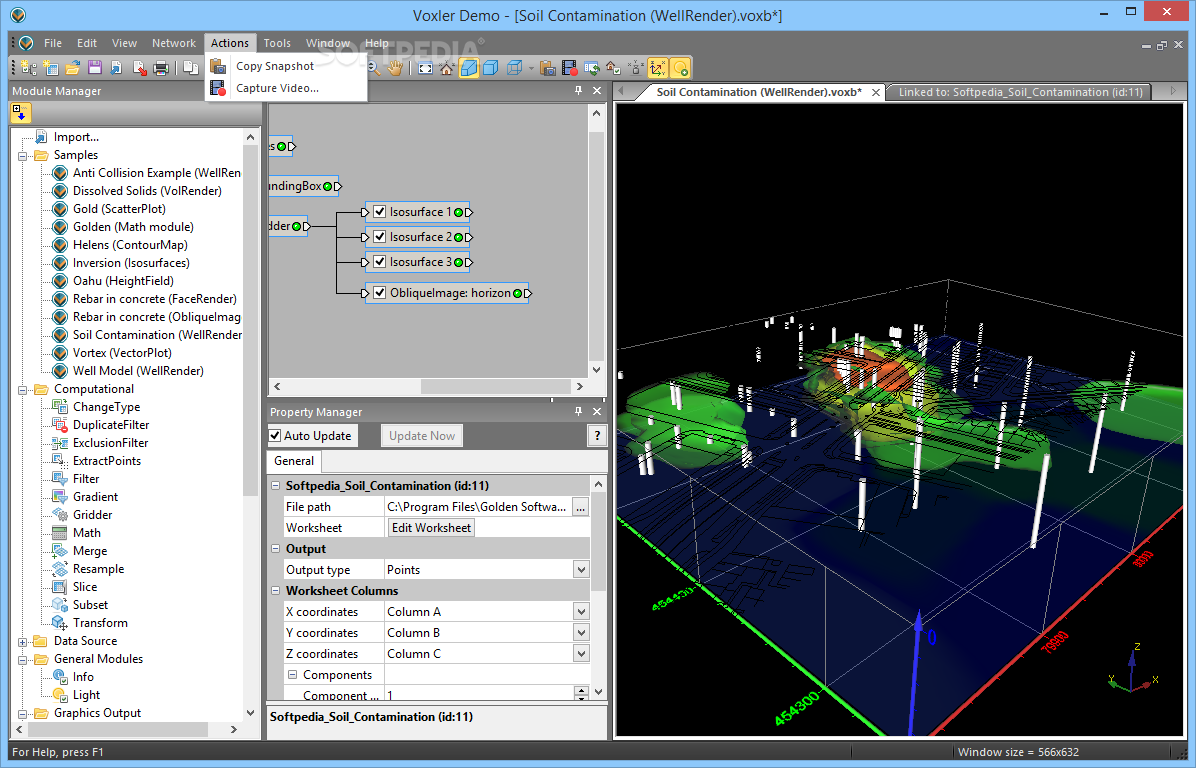Viewport: 1196px width, 768px height.
Task: Click the Import document toolbar icon
Action: (x=116, y=68)
